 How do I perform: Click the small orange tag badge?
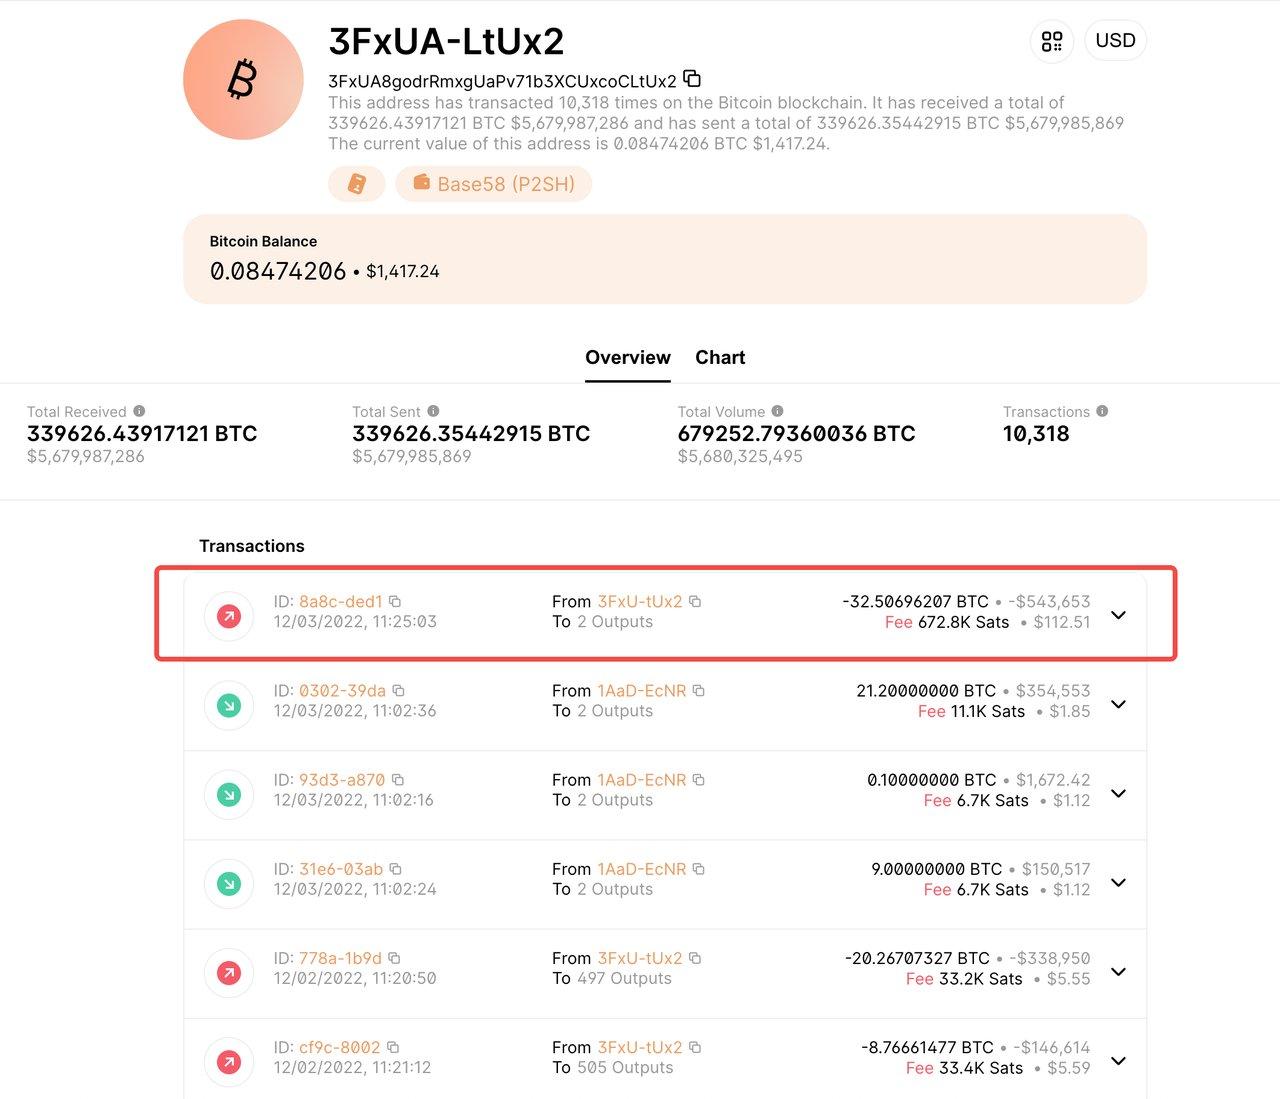pos(356,184)
